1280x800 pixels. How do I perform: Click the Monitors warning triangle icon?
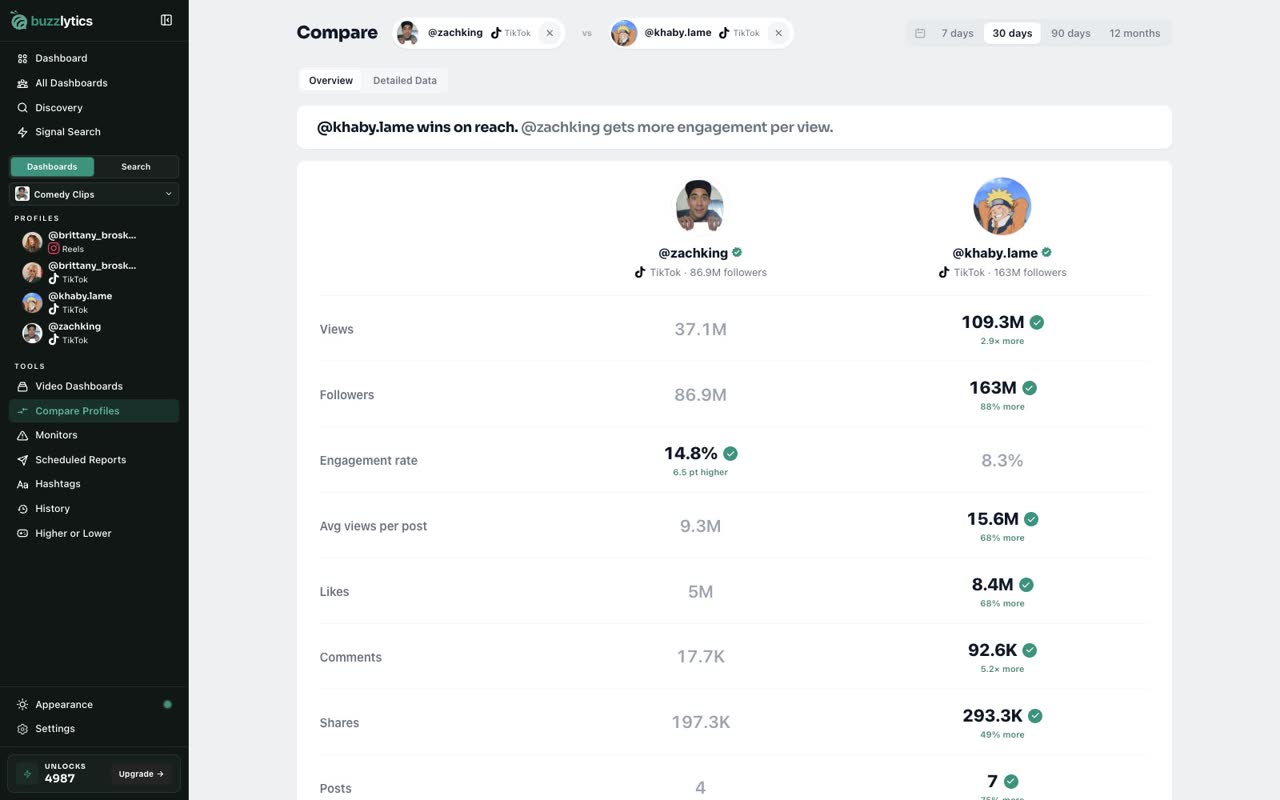tap(22, 435)
